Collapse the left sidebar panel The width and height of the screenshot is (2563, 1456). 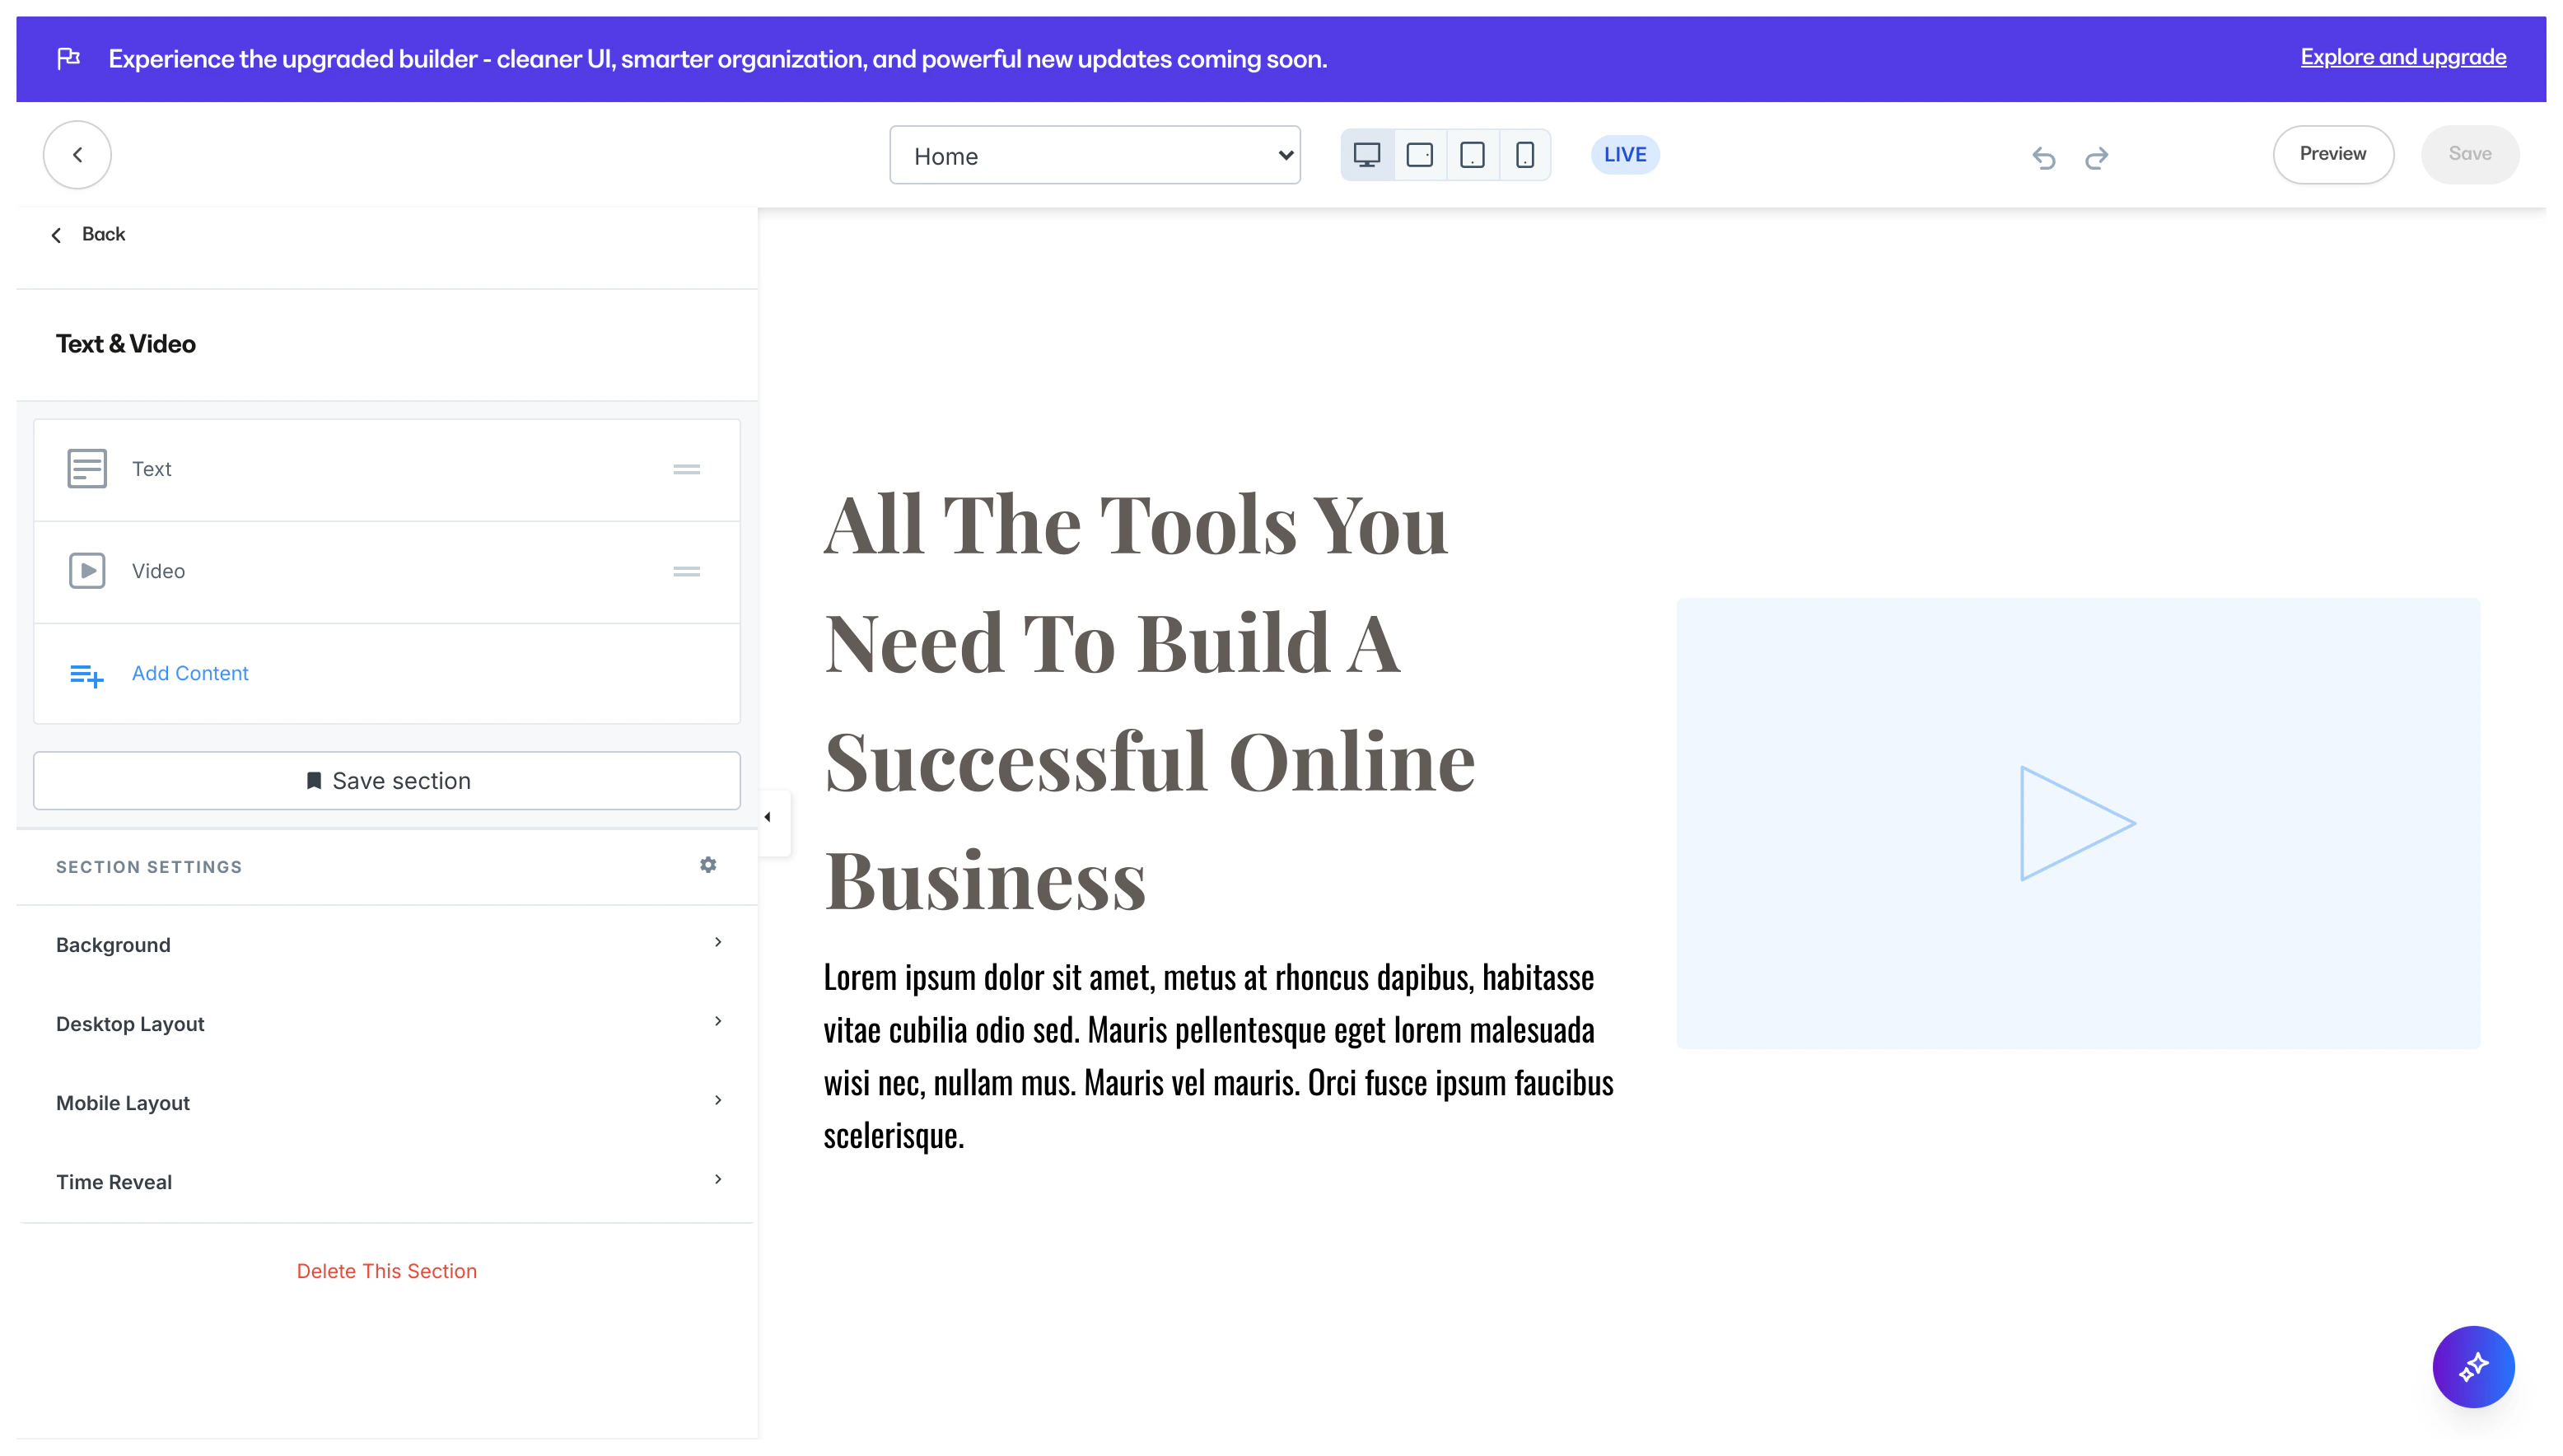(x=768, y=818)
